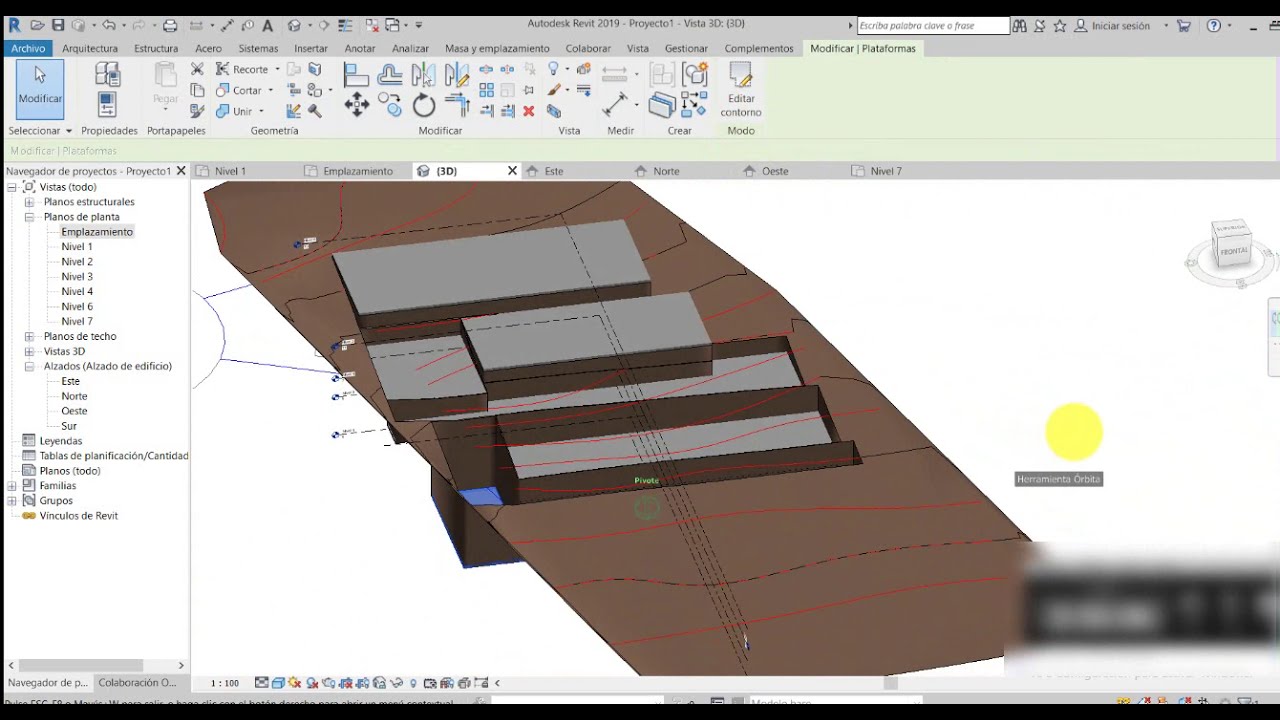
Task: Click Iniciar sesión
Action: [1120, 26]
